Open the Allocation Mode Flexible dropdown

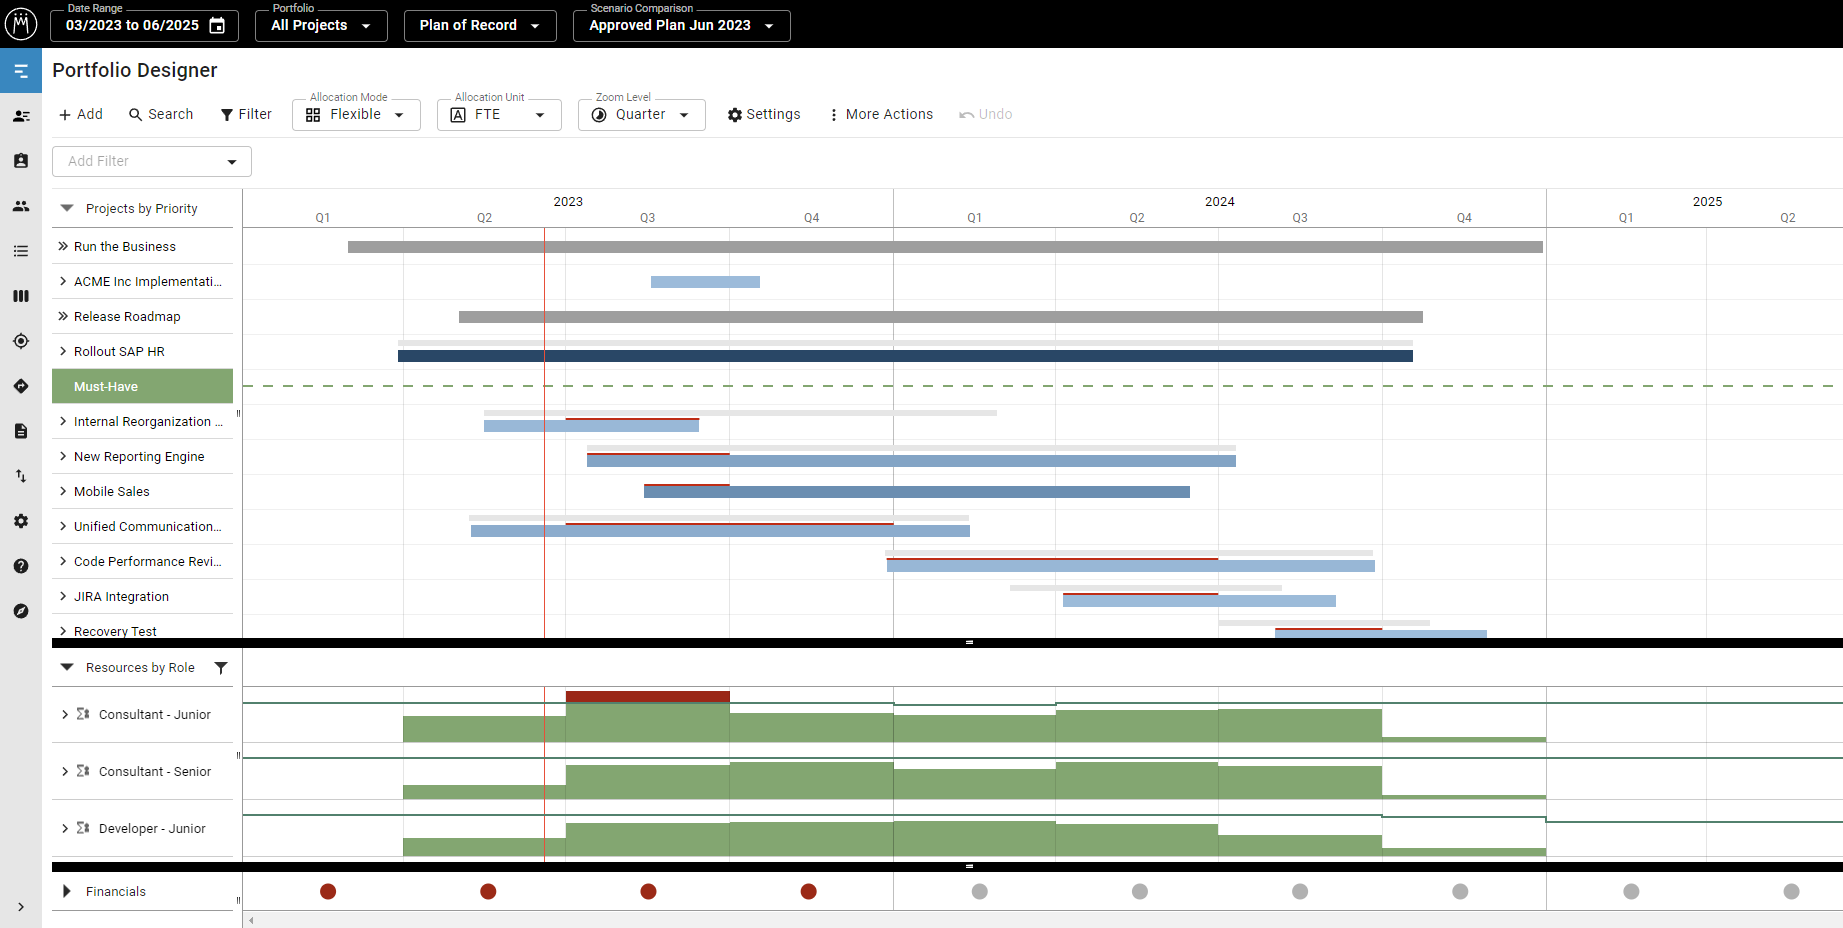pos(356,115)
